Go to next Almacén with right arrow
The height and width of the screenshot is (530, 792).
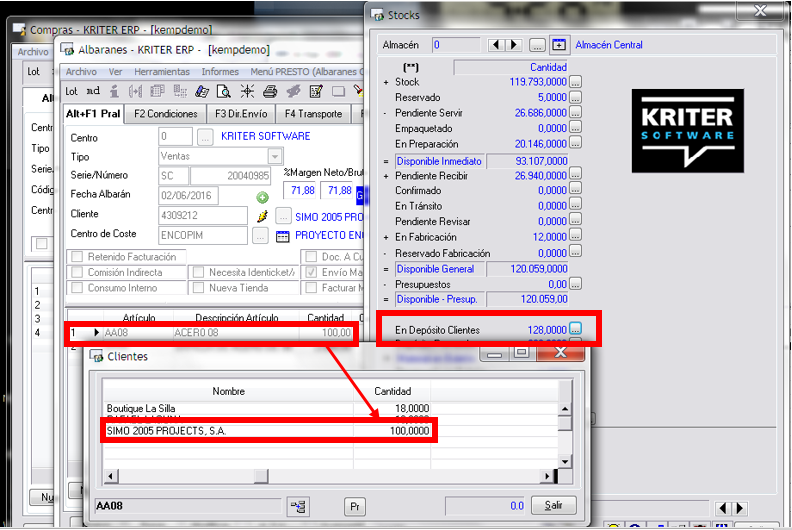514,45
